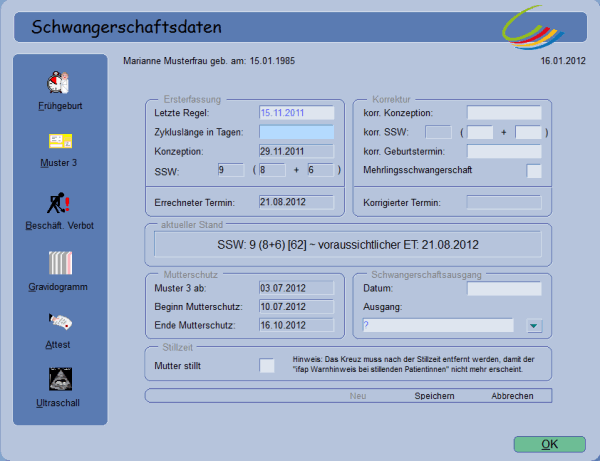This screenshot has height=461, width=600.
Task: Click the Muster 3 form icon
Action: (x=60, y=141)
